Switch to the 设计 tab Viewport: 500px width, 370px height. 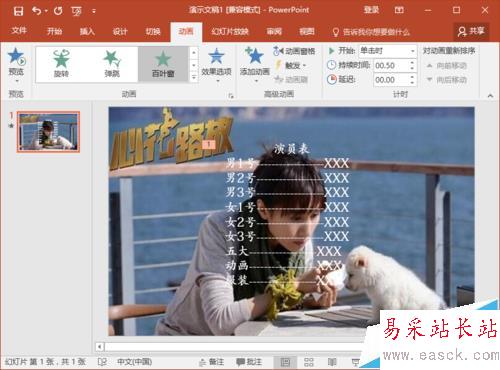[120, 31]
